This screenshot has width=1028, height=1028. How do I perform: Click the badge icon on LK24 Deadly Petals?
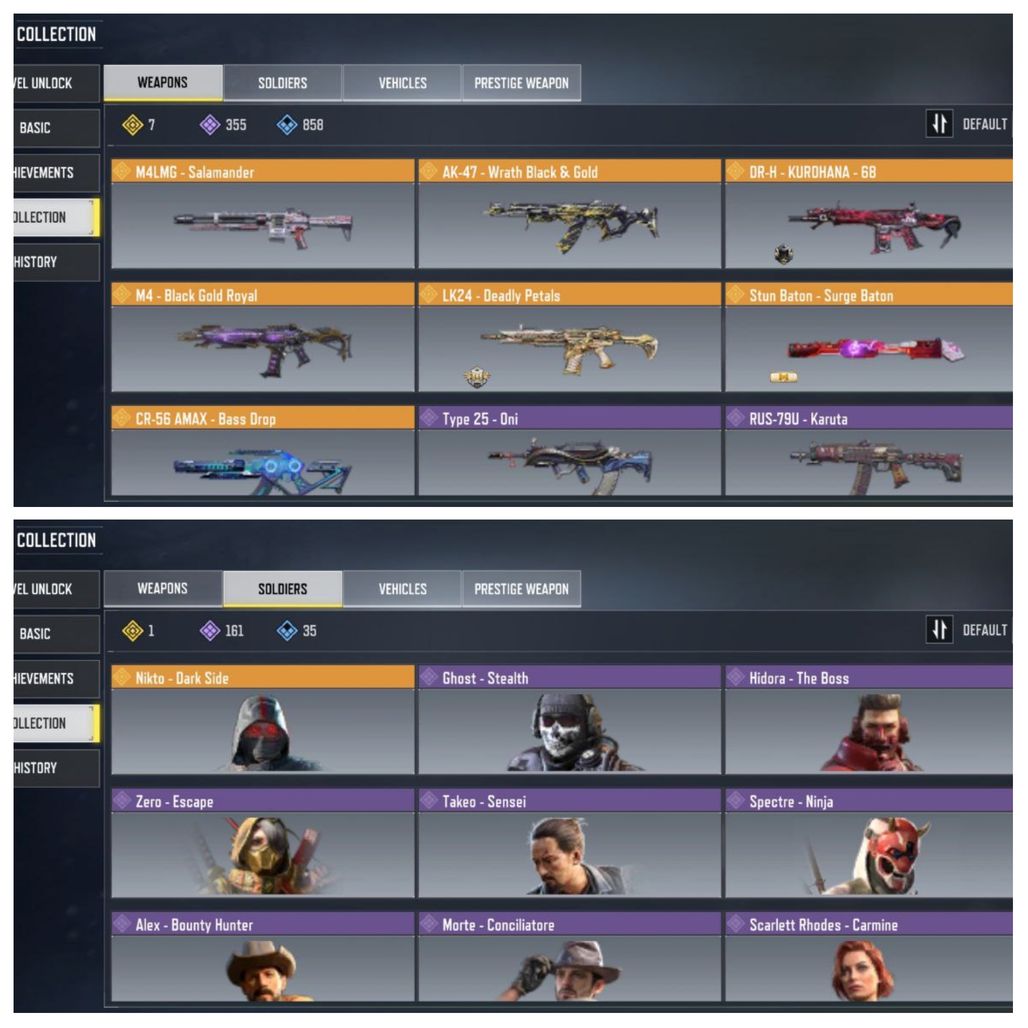(x=477, y=376)
